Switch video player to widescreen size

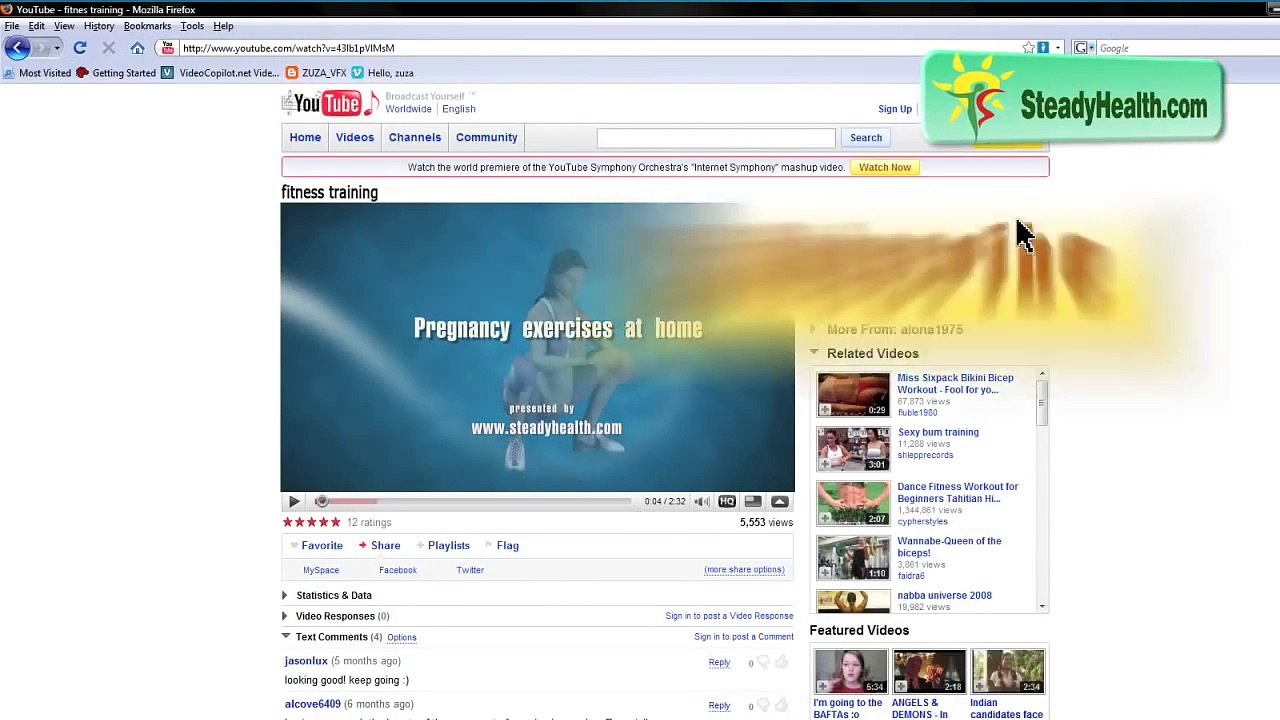[753, 502]
